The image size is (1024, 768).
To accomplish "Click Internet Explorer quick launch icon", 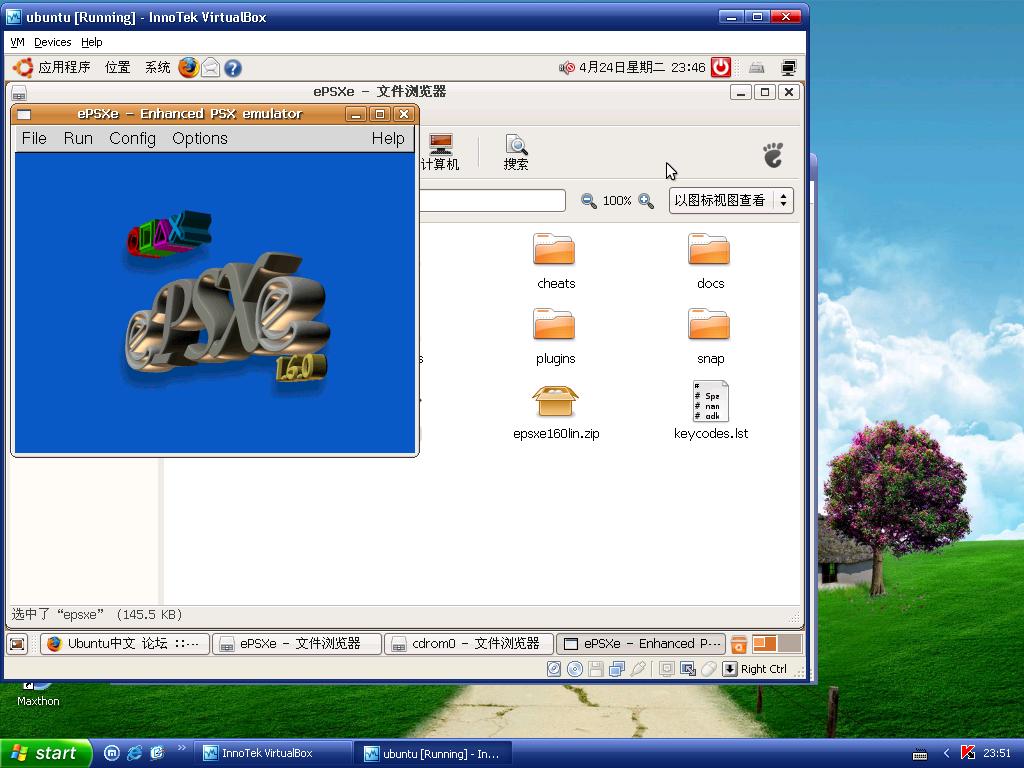I will (135, 753).
